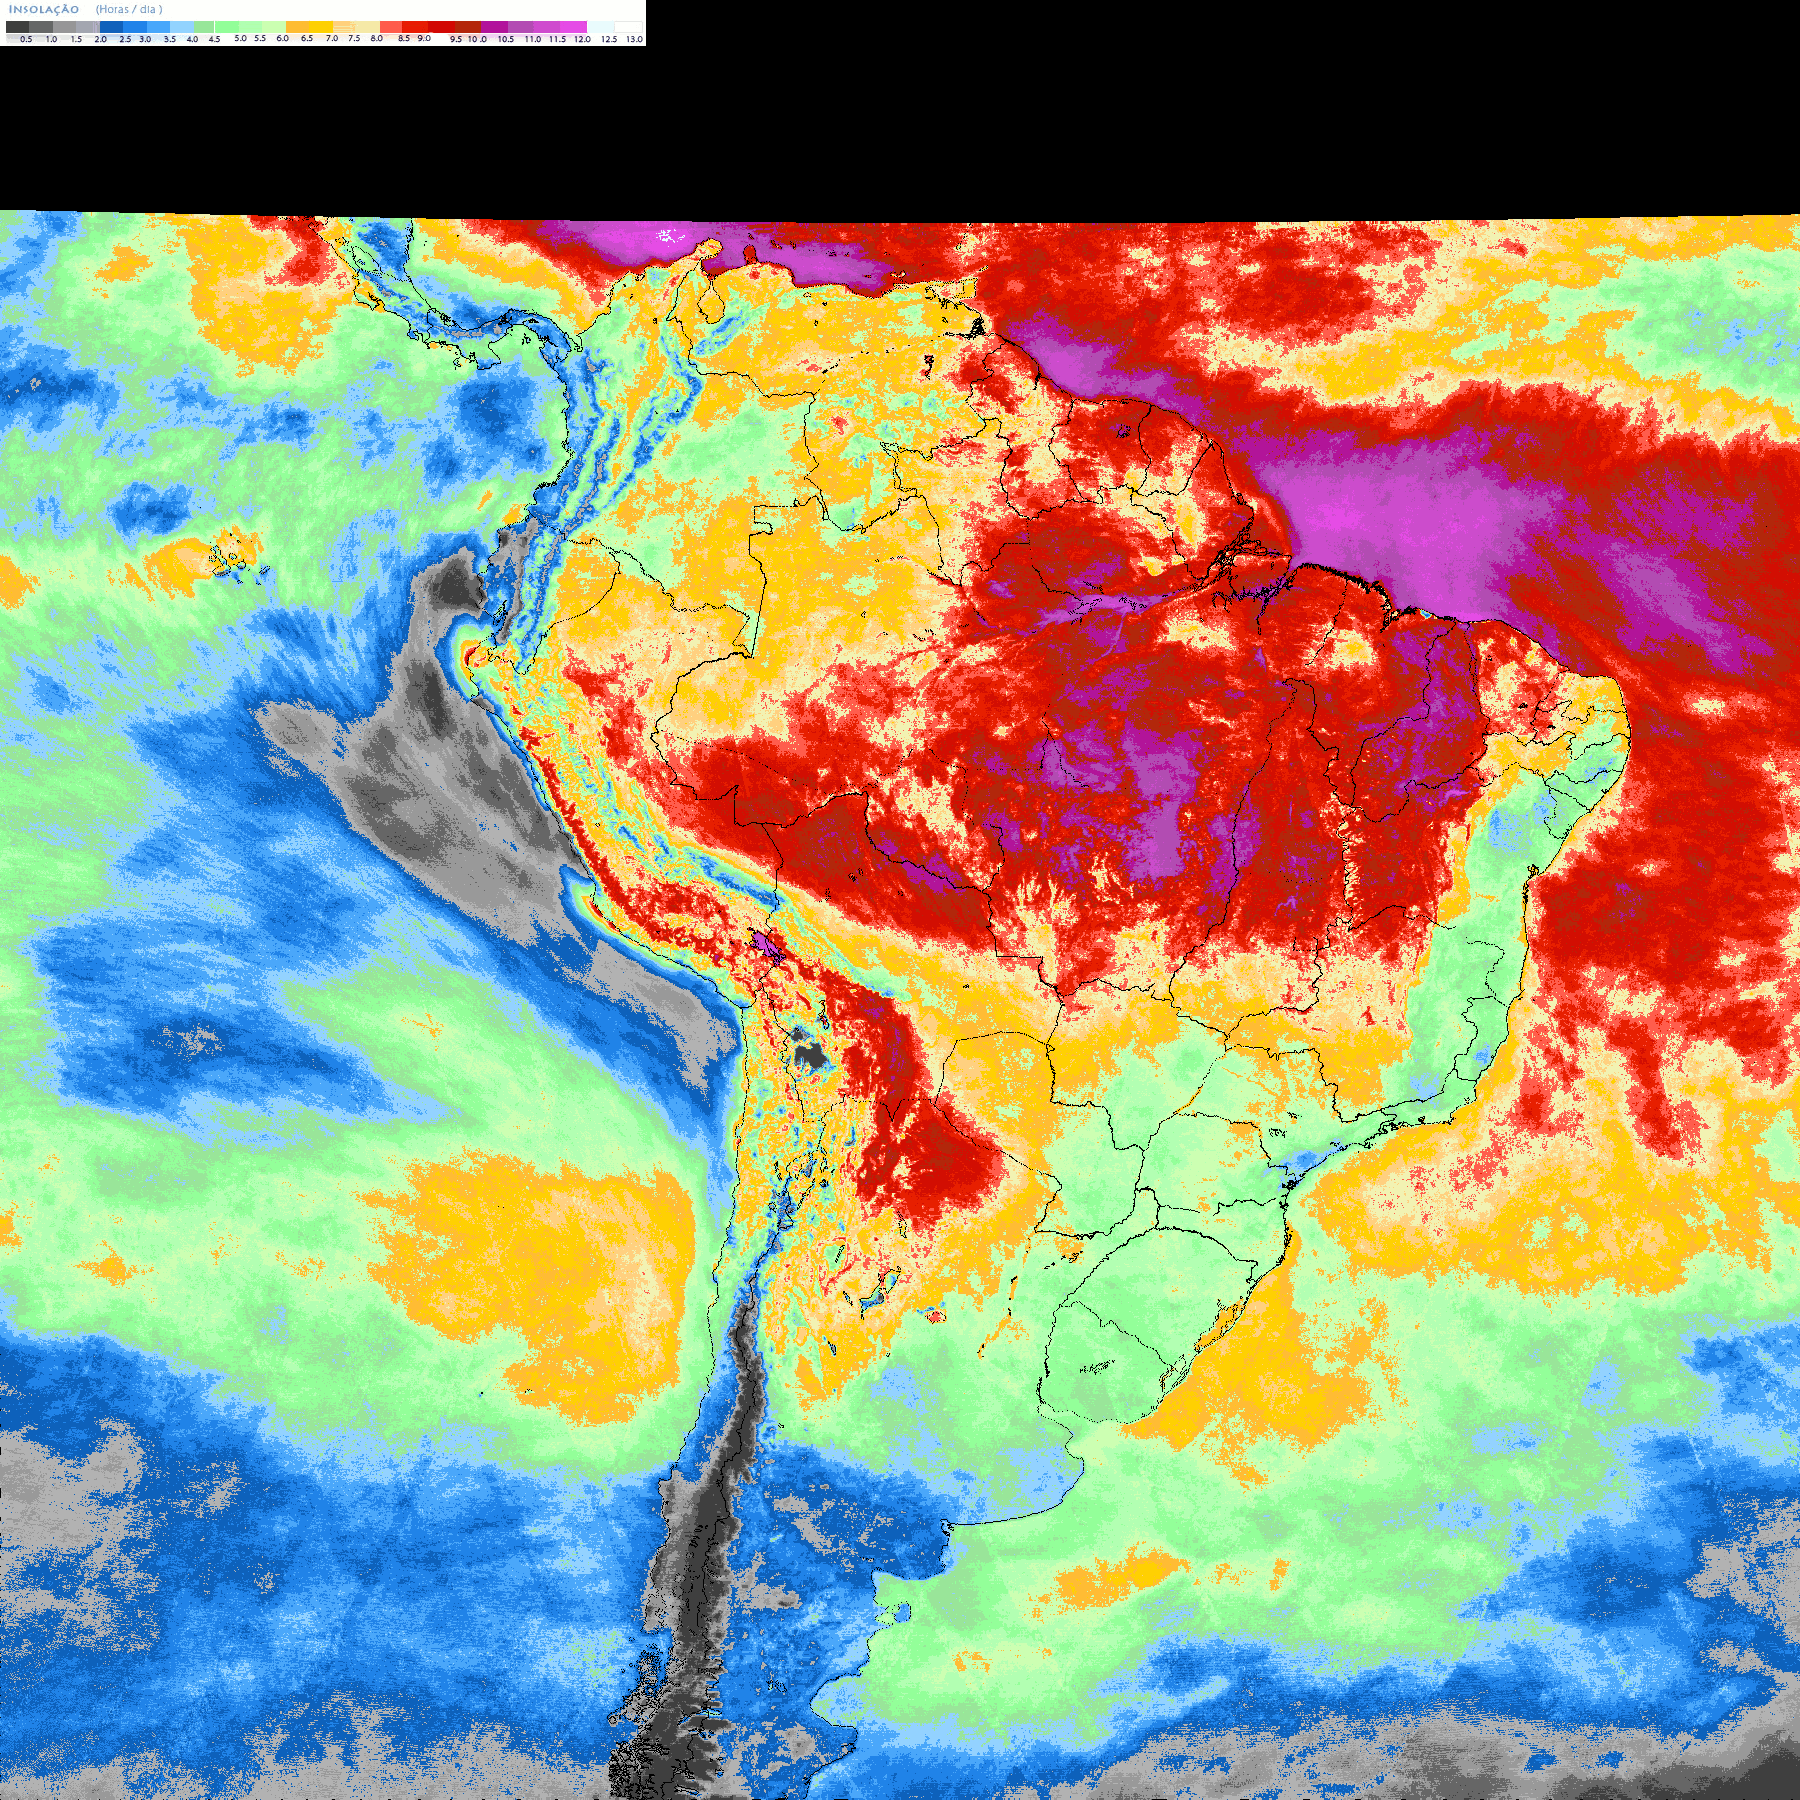The width and height of the screenshot is (1800, 1800).
Task: Click the legend value 2.0
Action: click(x=100, y=39)
